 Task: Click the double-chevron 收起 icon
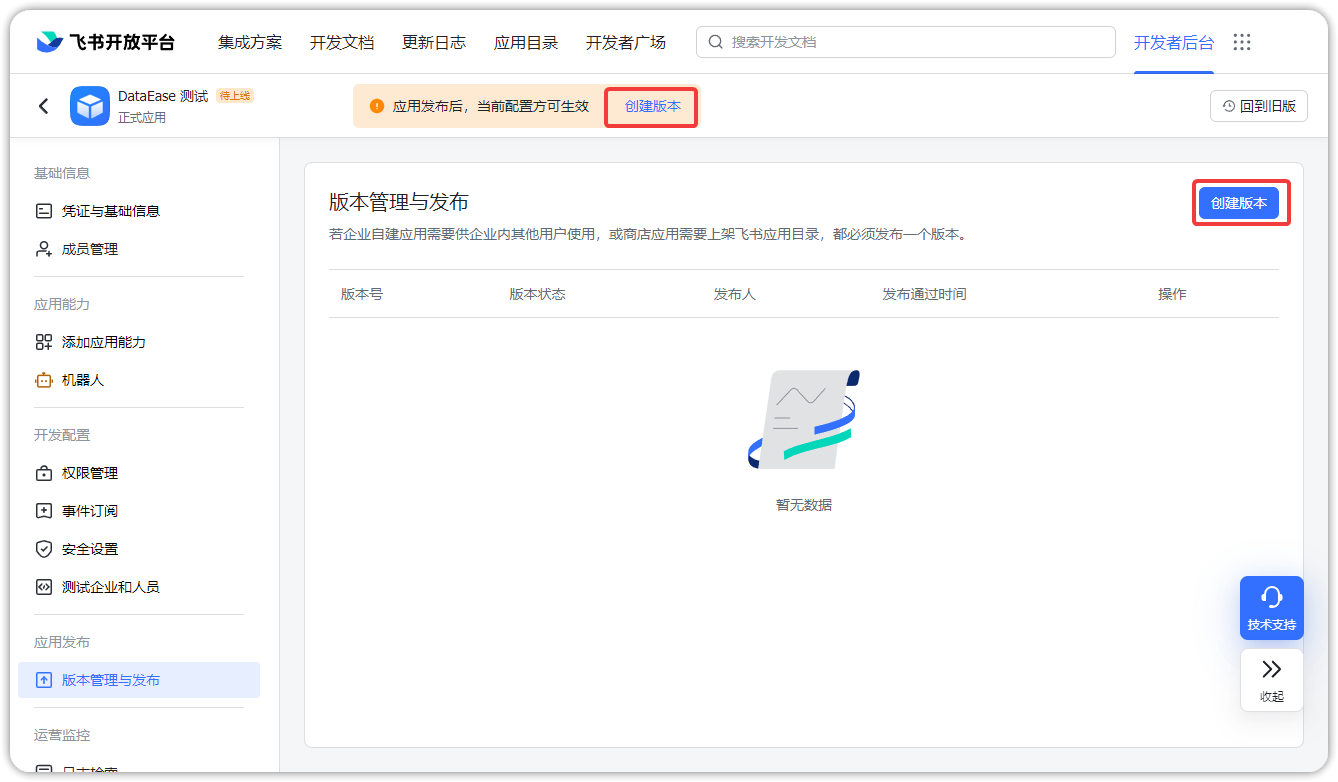(x=1272, y=669)
